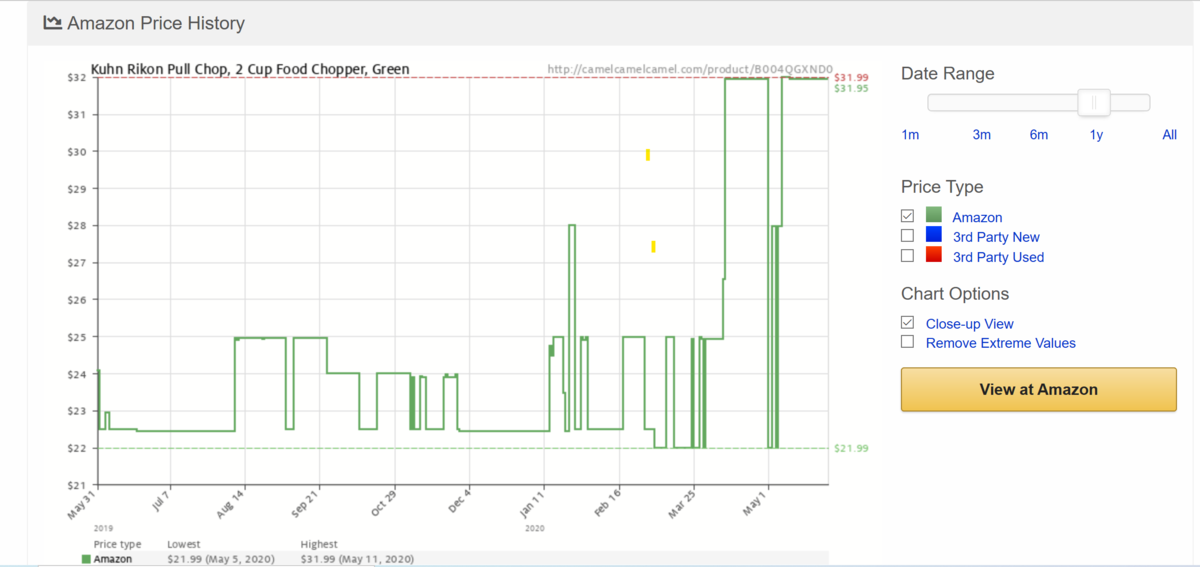The width and height of the screenshot is (1200, 567).
Task: Click the Aug 14 x-axis date label
Action: pos(232,503)
